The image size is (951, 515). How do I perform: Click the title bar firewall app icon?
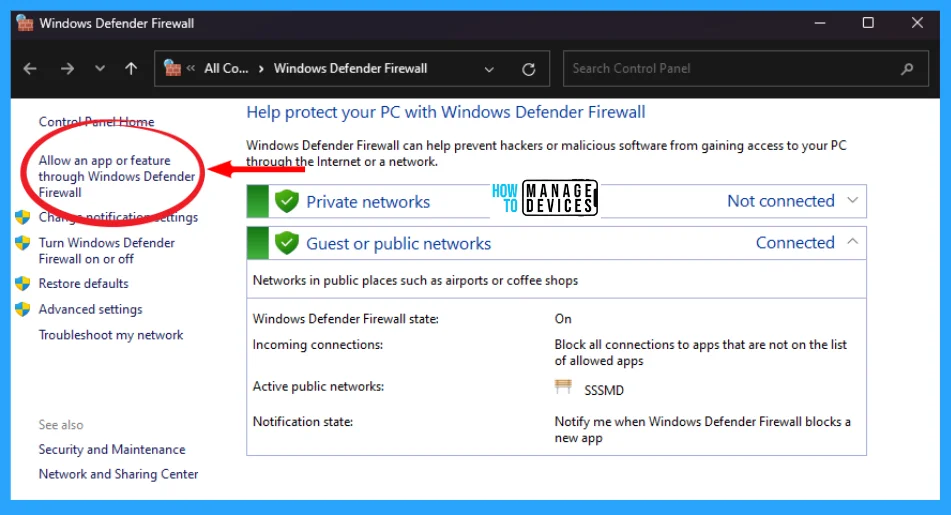coord(25,23)
